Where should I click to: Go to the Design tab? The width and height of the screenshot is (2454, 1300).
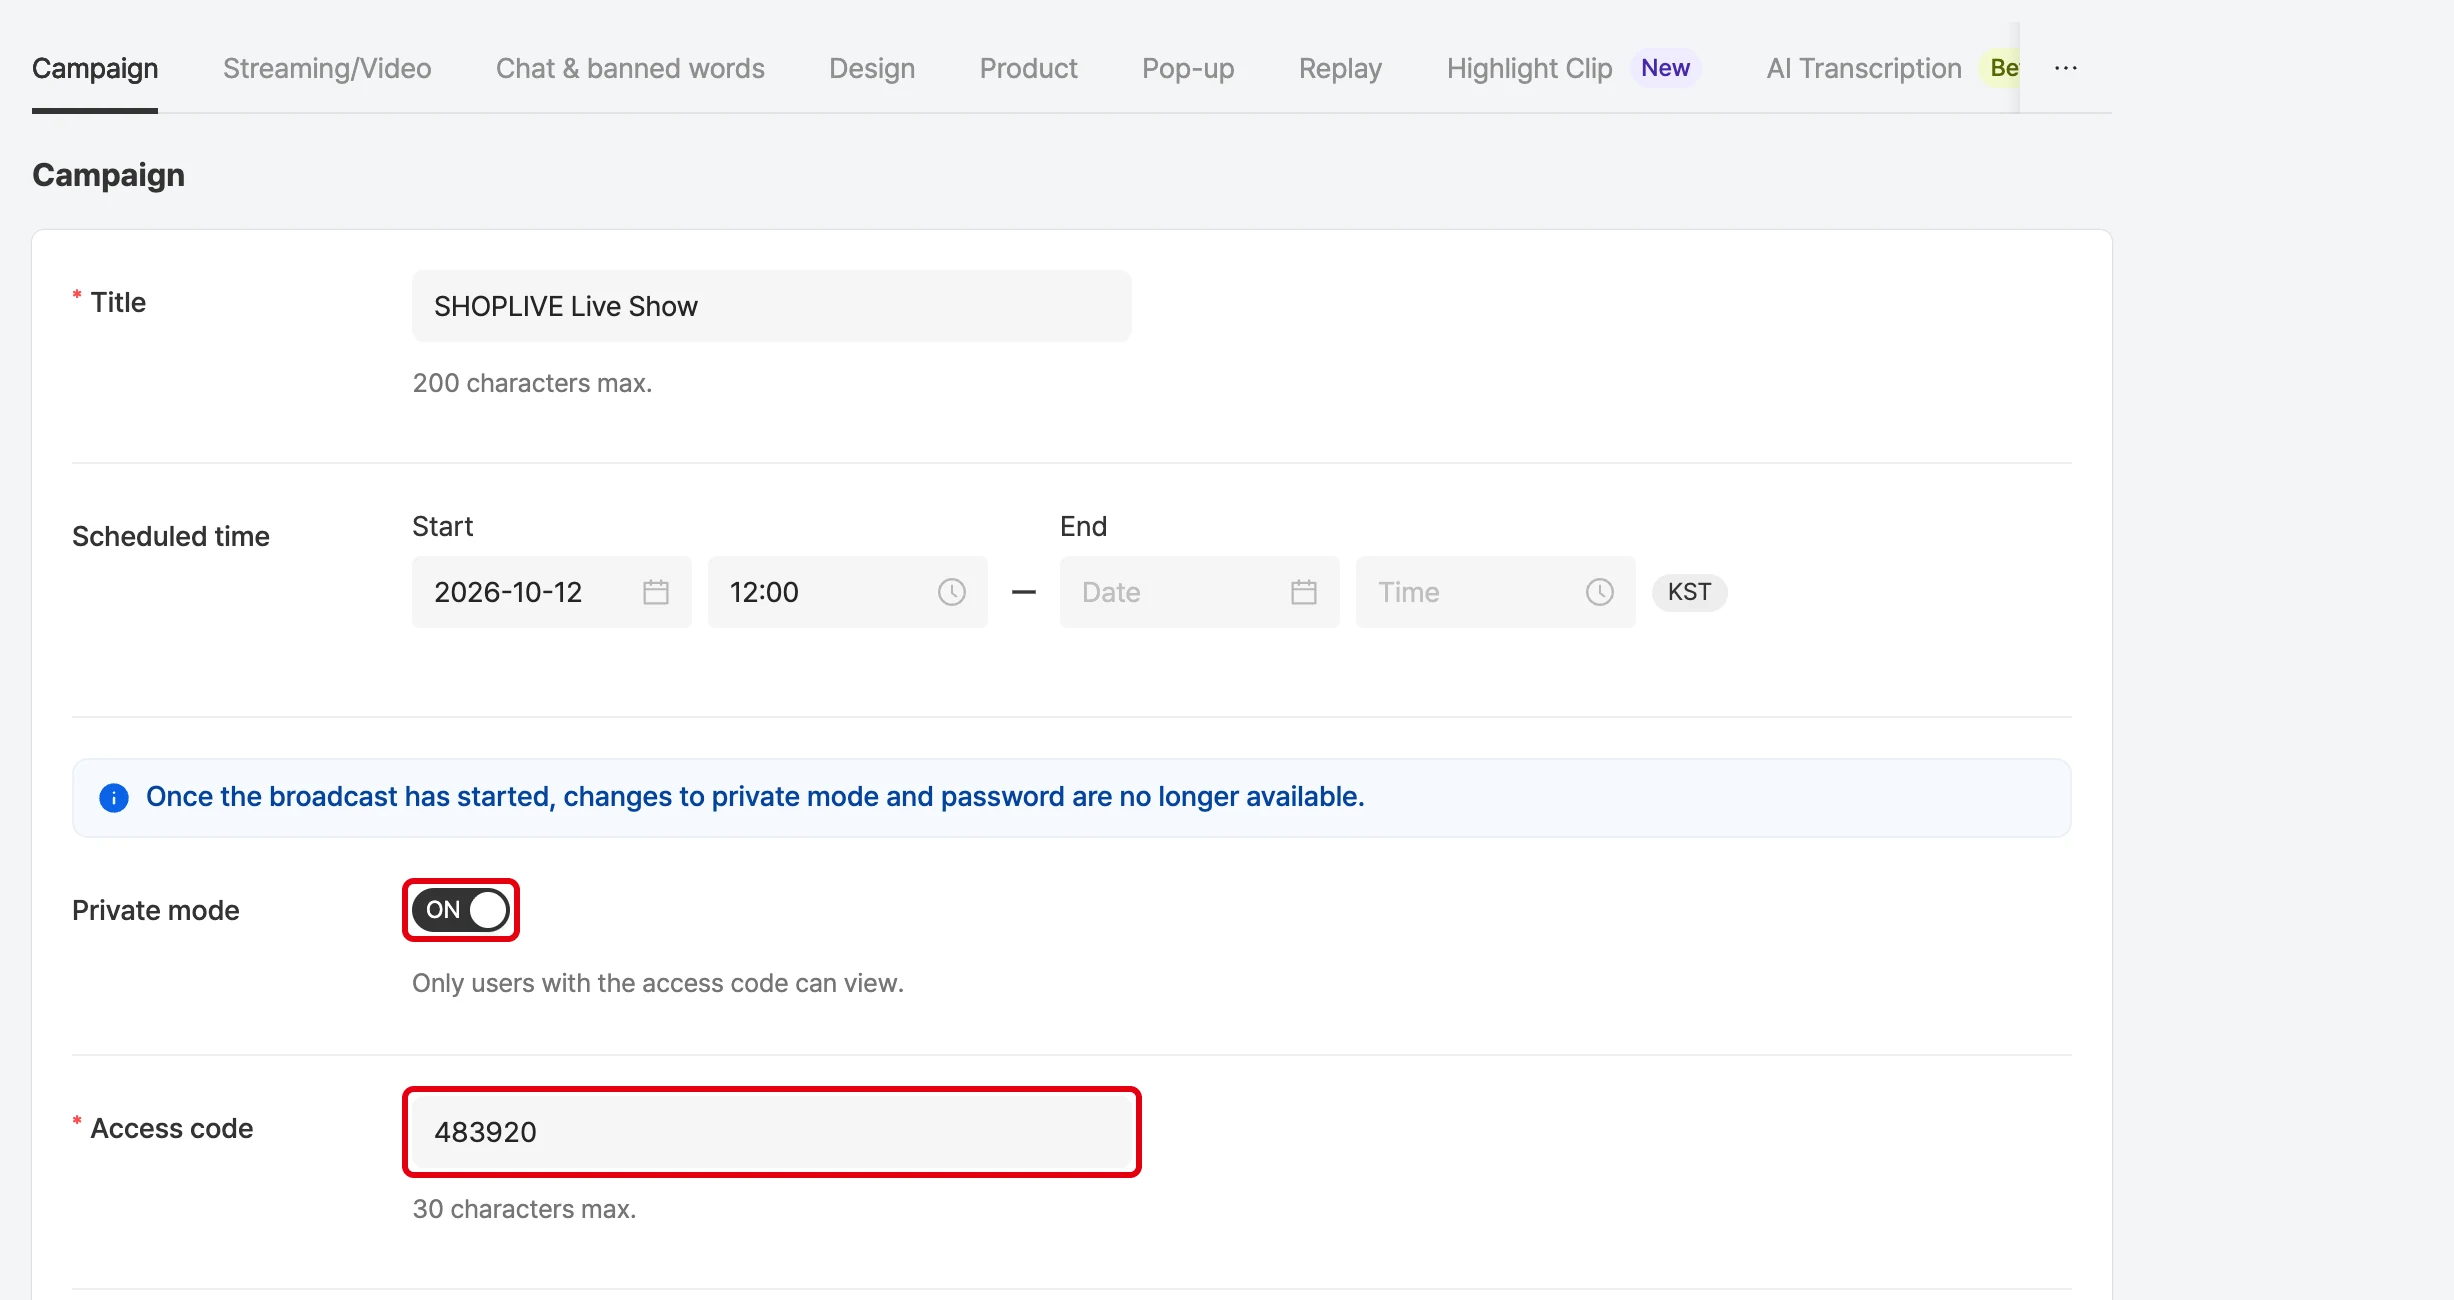click(x=872, y=68)
